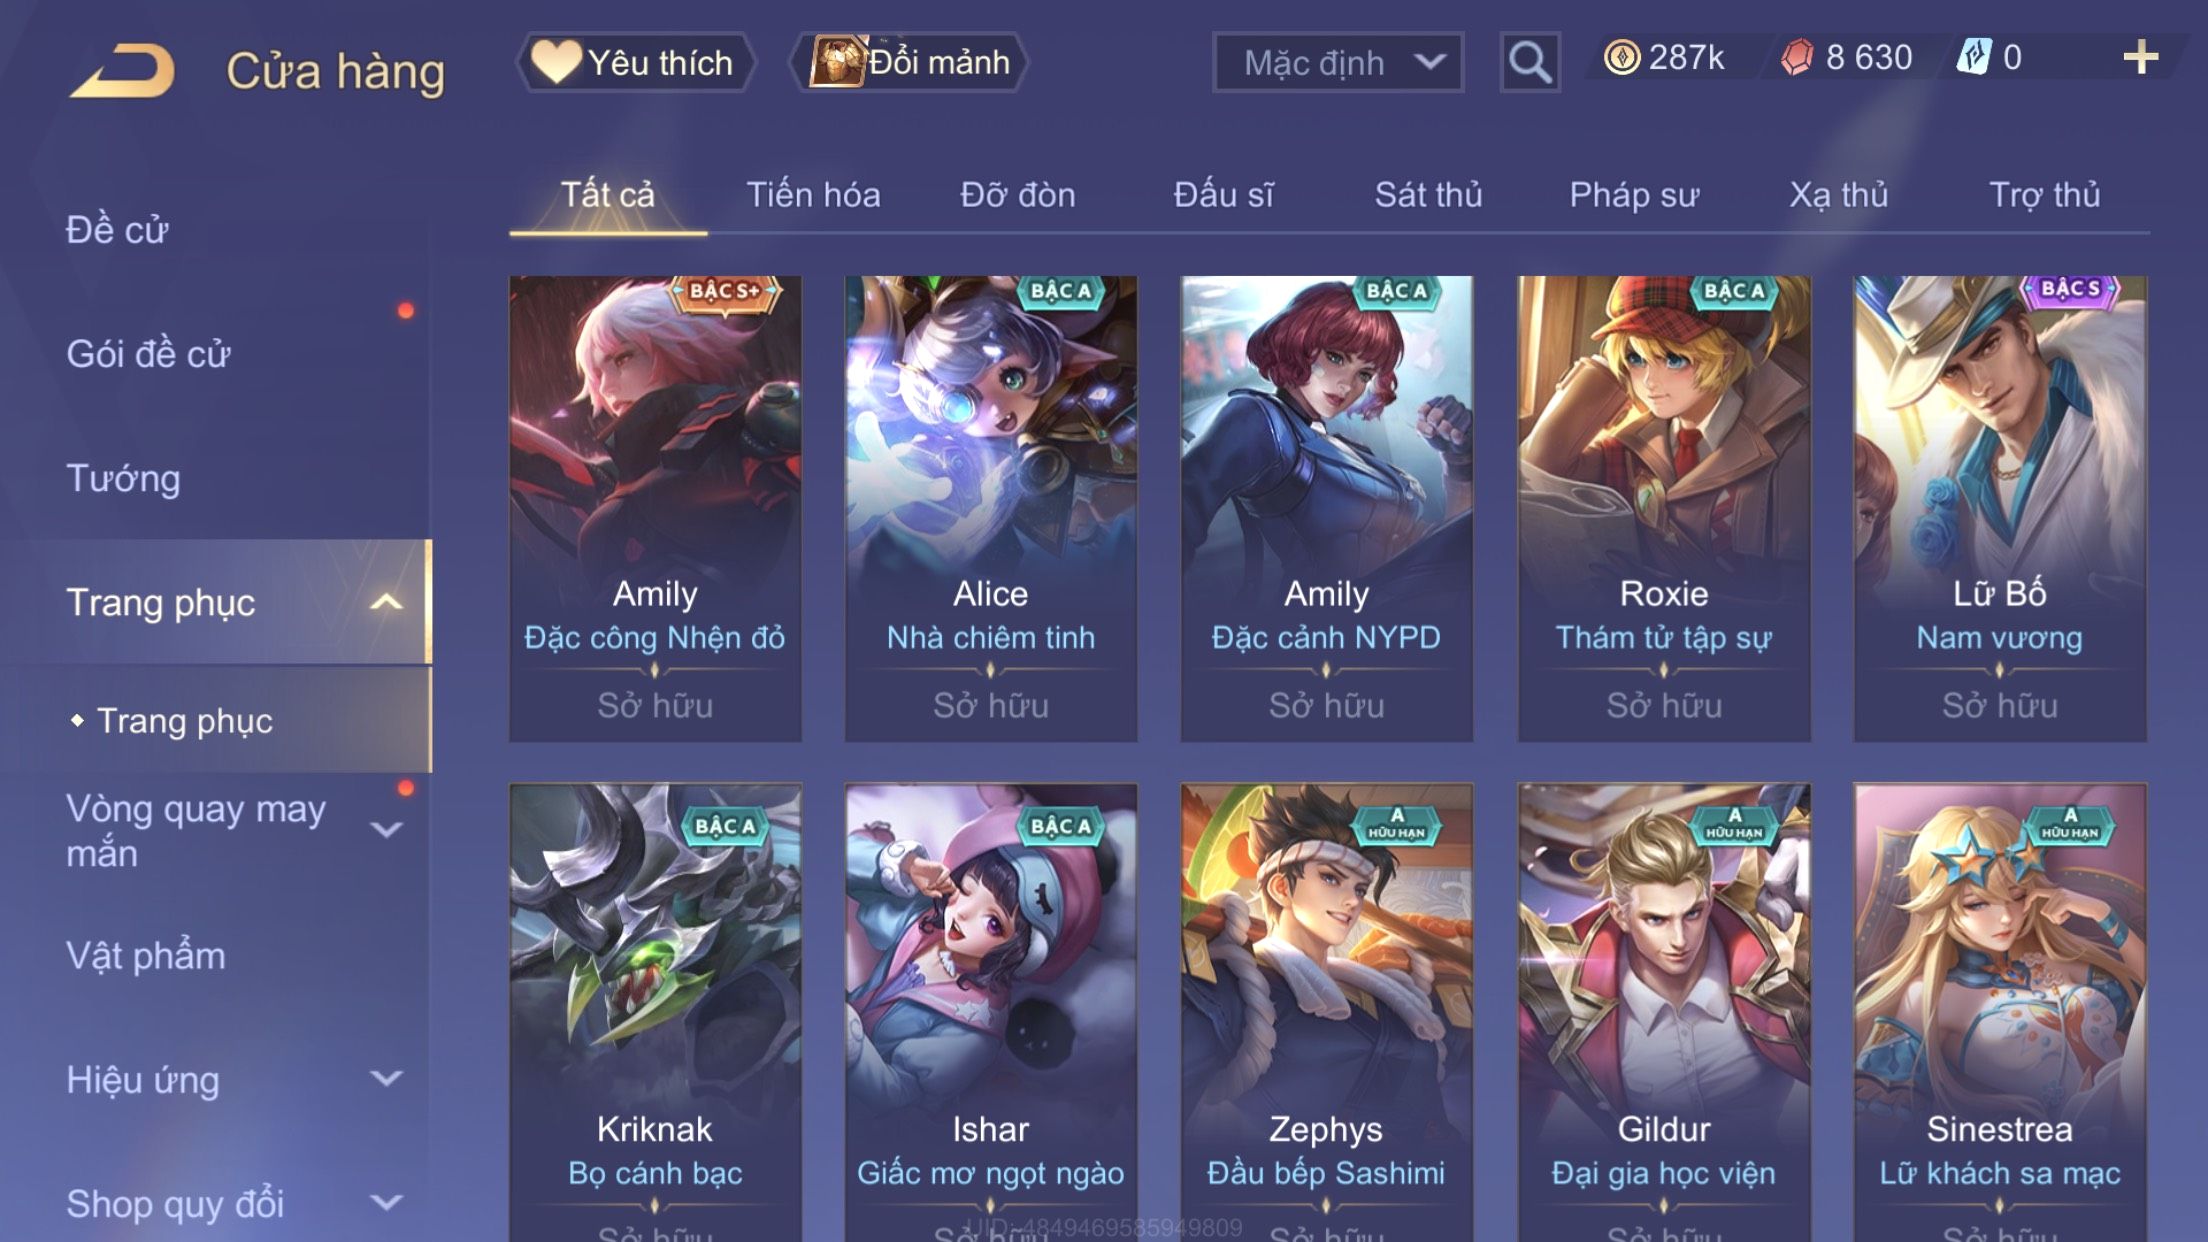The image size is (2208, 1242).
Task: Click the gold coin balance icon
Action: (x=1621, y=57)
